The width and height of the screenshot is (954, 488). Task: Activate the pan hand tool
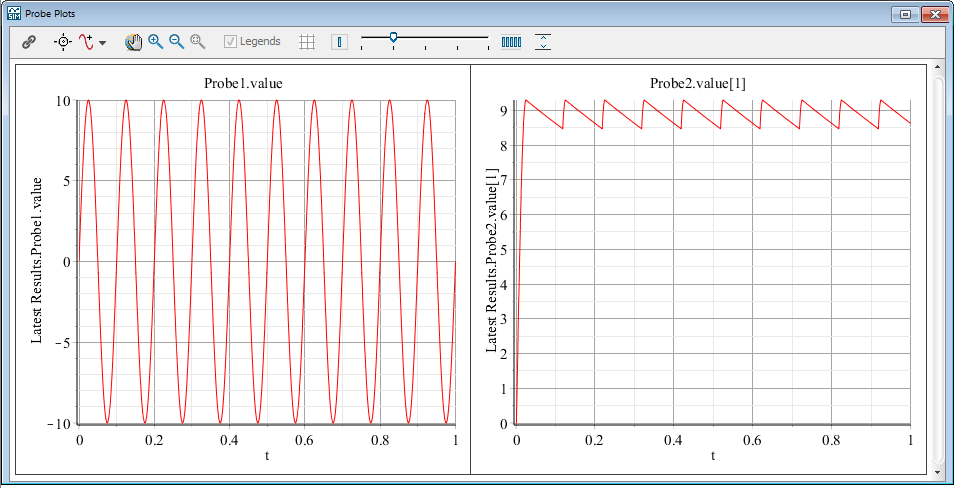tap(133, 42)
